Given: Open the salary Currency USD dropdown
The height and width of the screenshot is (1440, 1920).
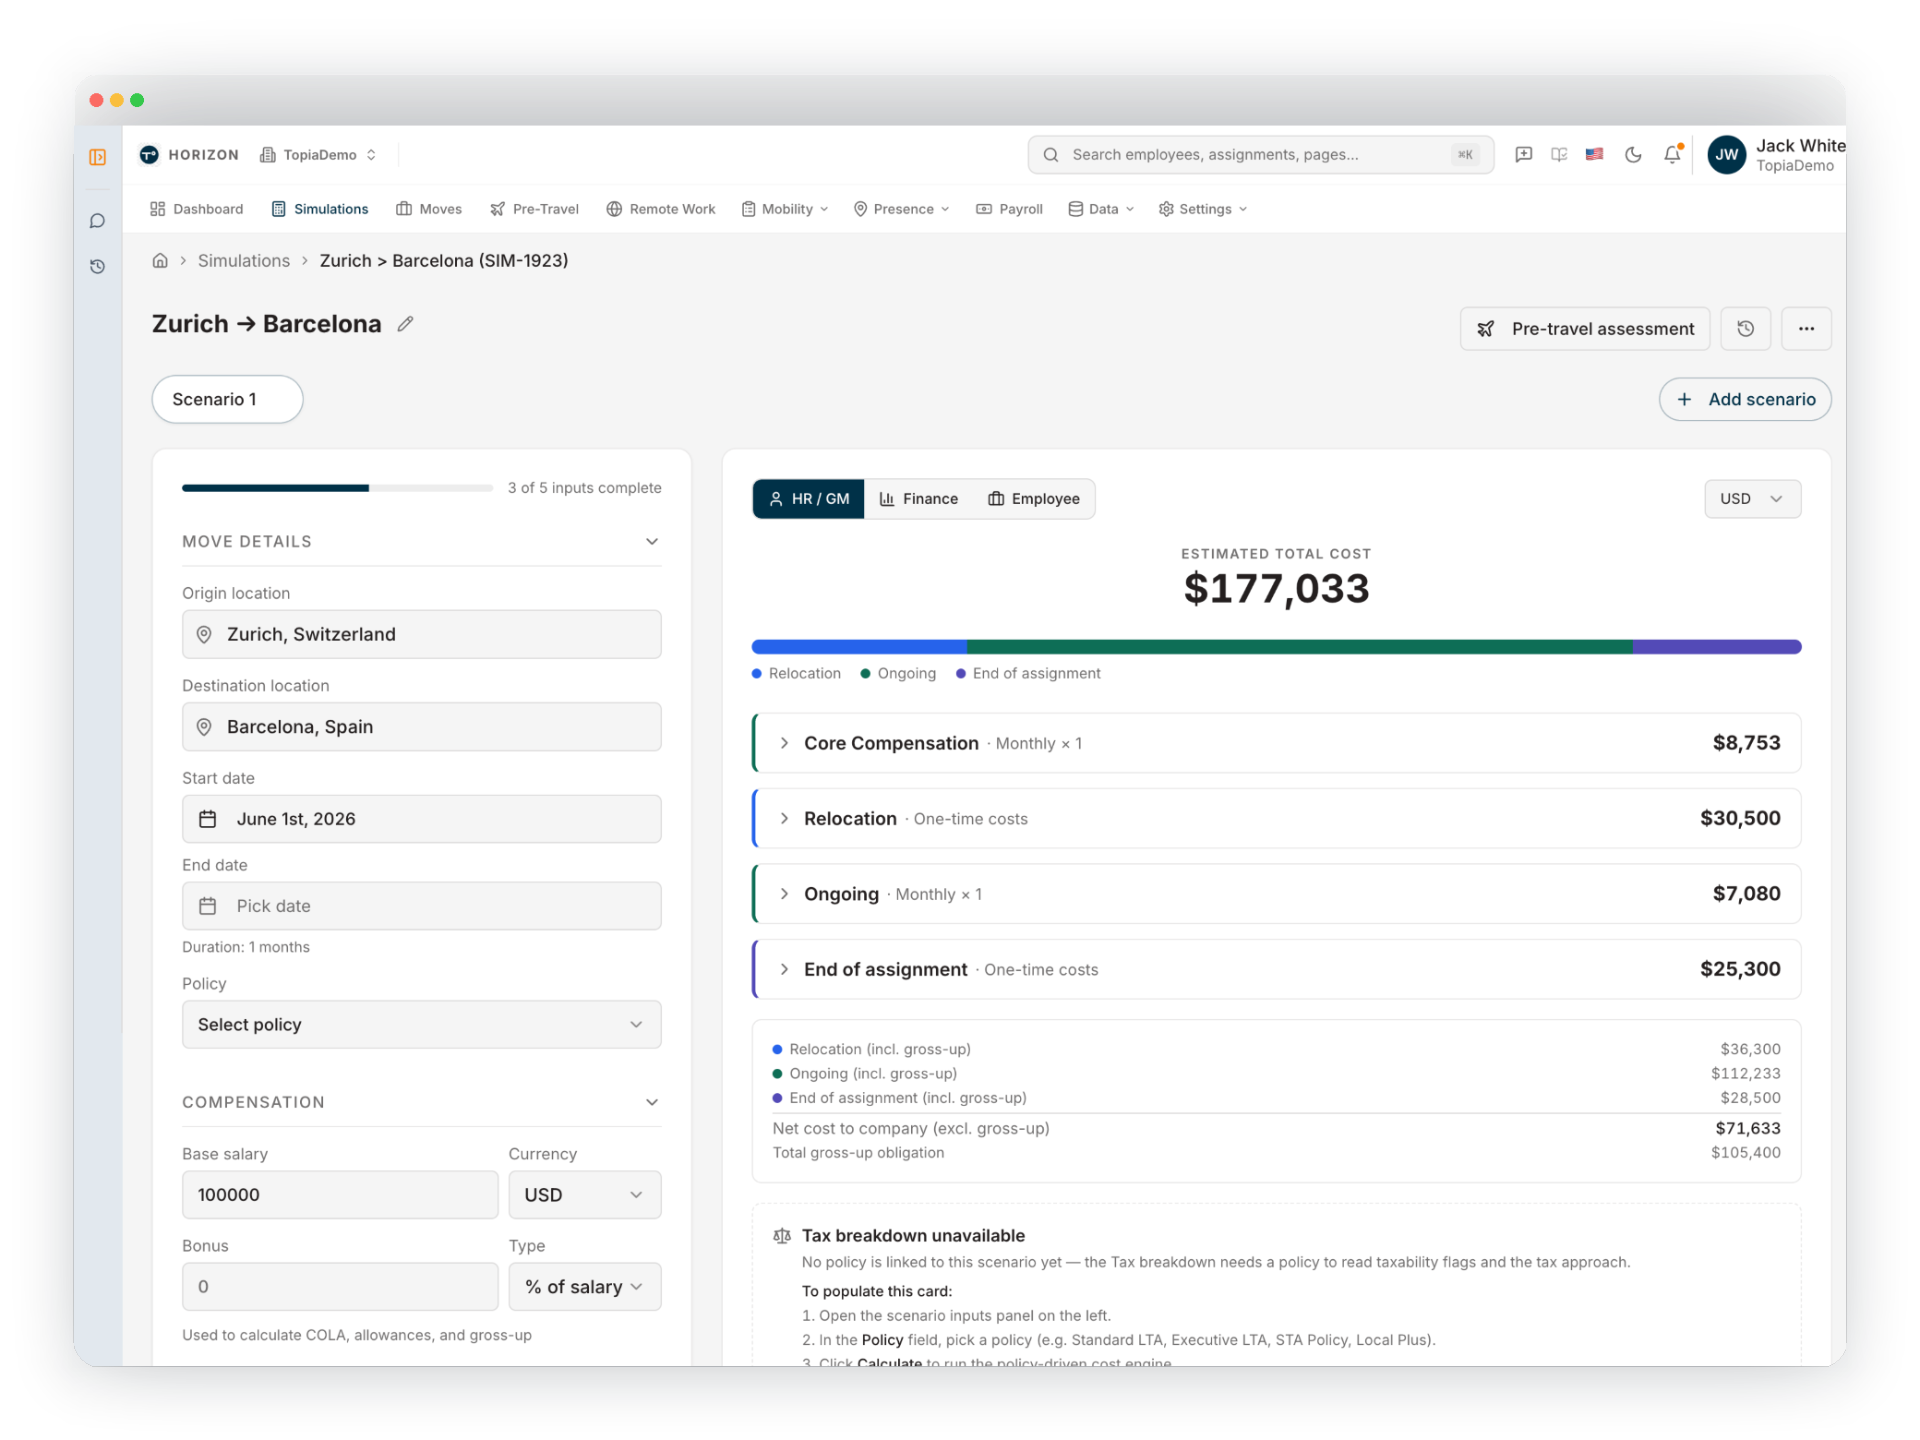Looking at the screenshot, I should 585,1195.
